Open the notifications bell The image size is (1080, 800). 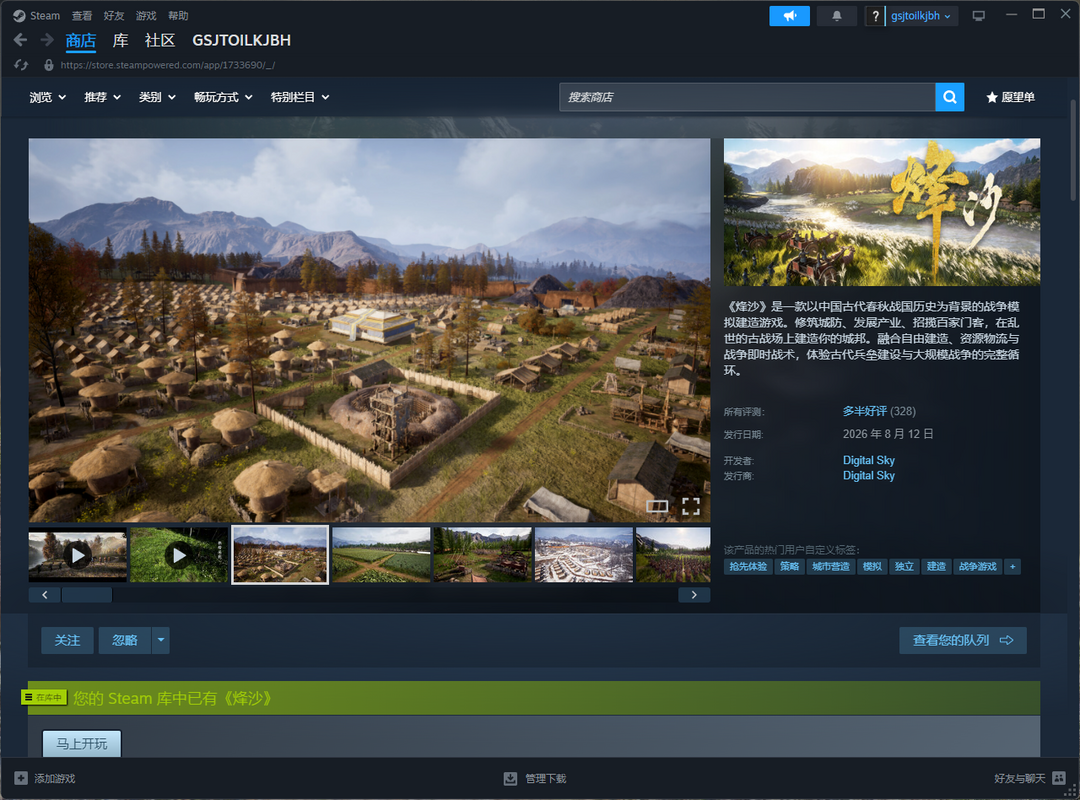(836, 16)
